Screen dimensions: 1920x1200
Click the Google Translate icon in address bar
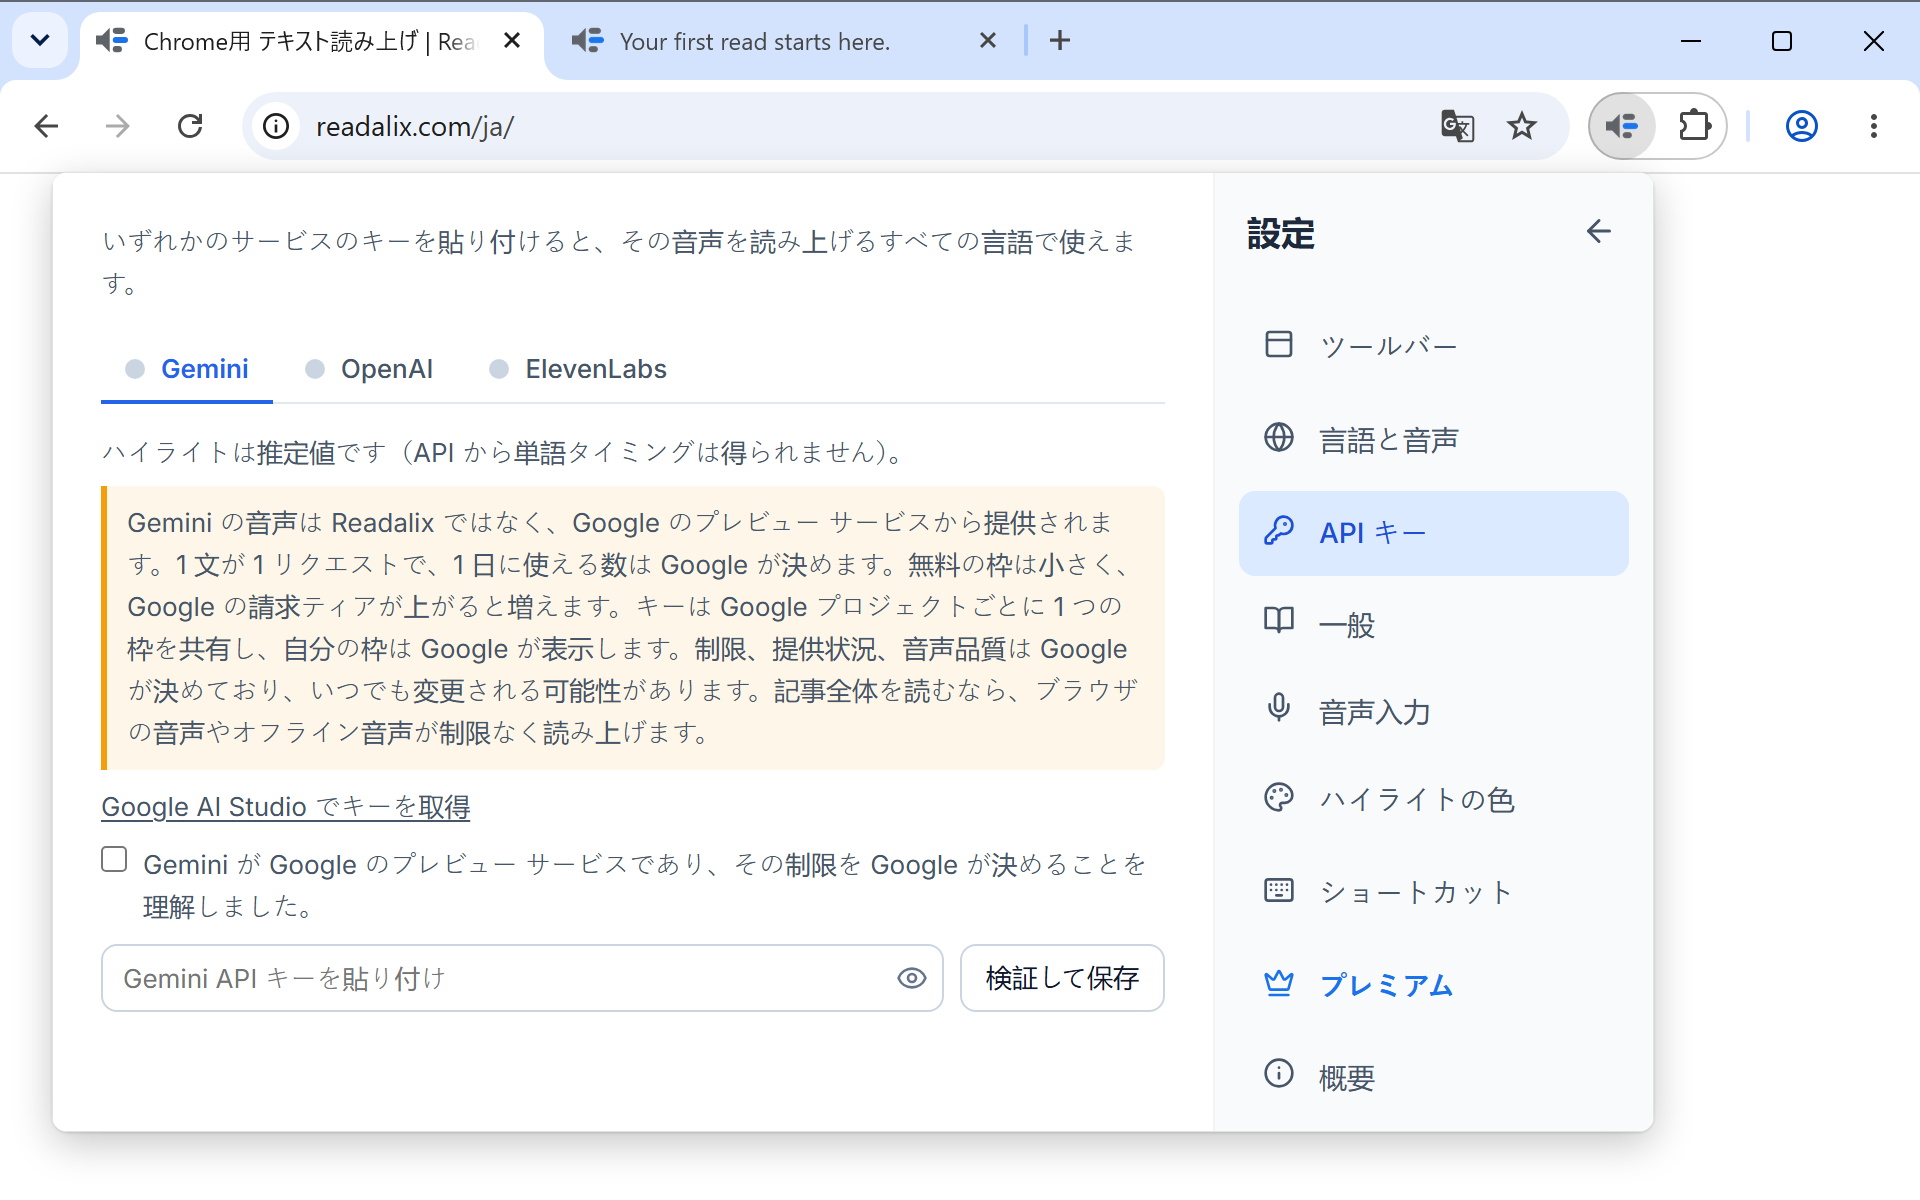(1457, 126)
